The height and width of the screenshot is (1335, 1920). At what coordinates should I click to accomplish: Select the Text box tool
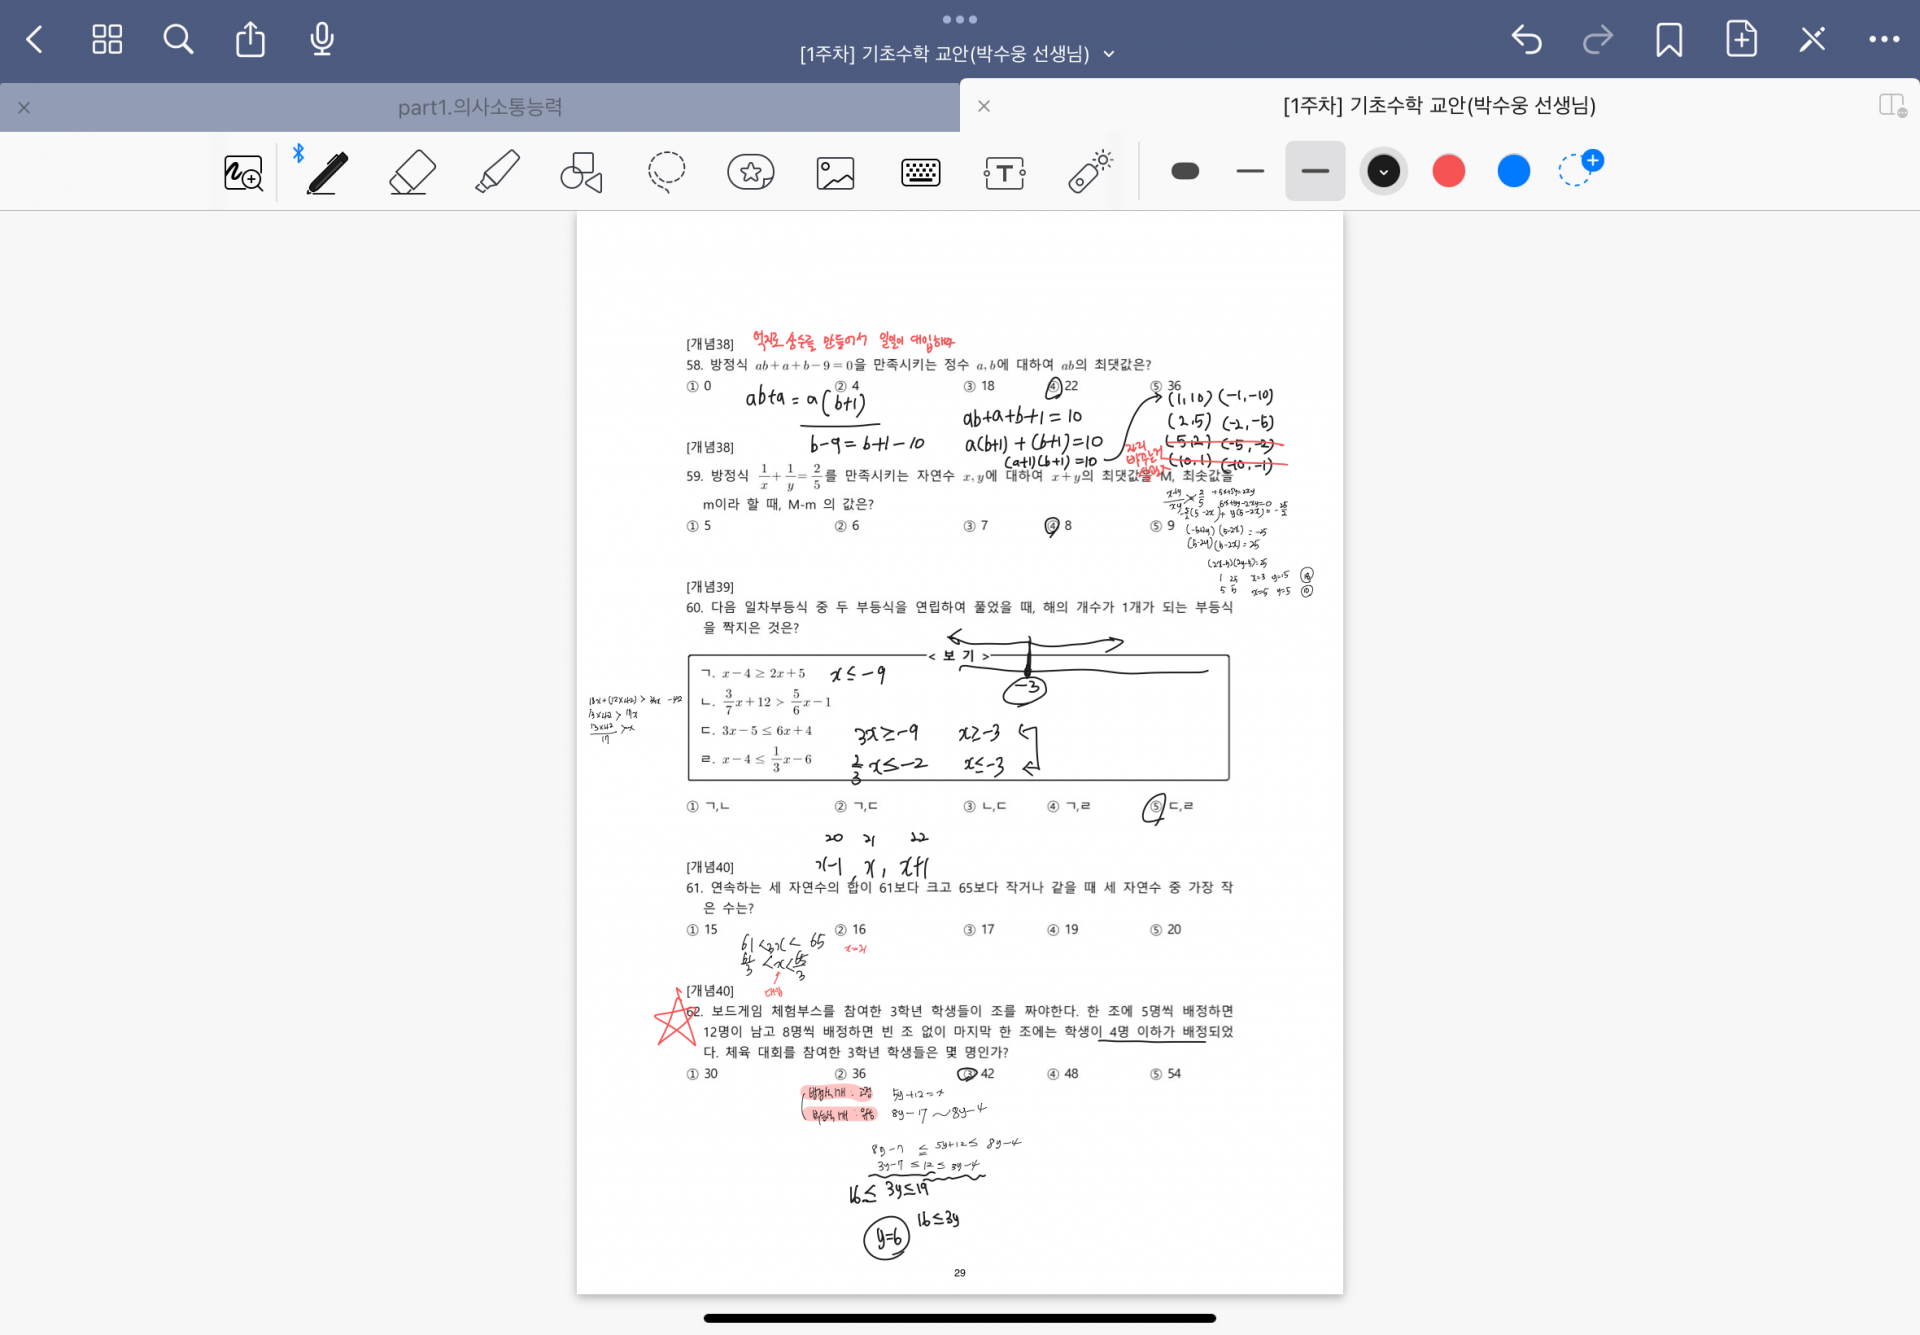1004,173
